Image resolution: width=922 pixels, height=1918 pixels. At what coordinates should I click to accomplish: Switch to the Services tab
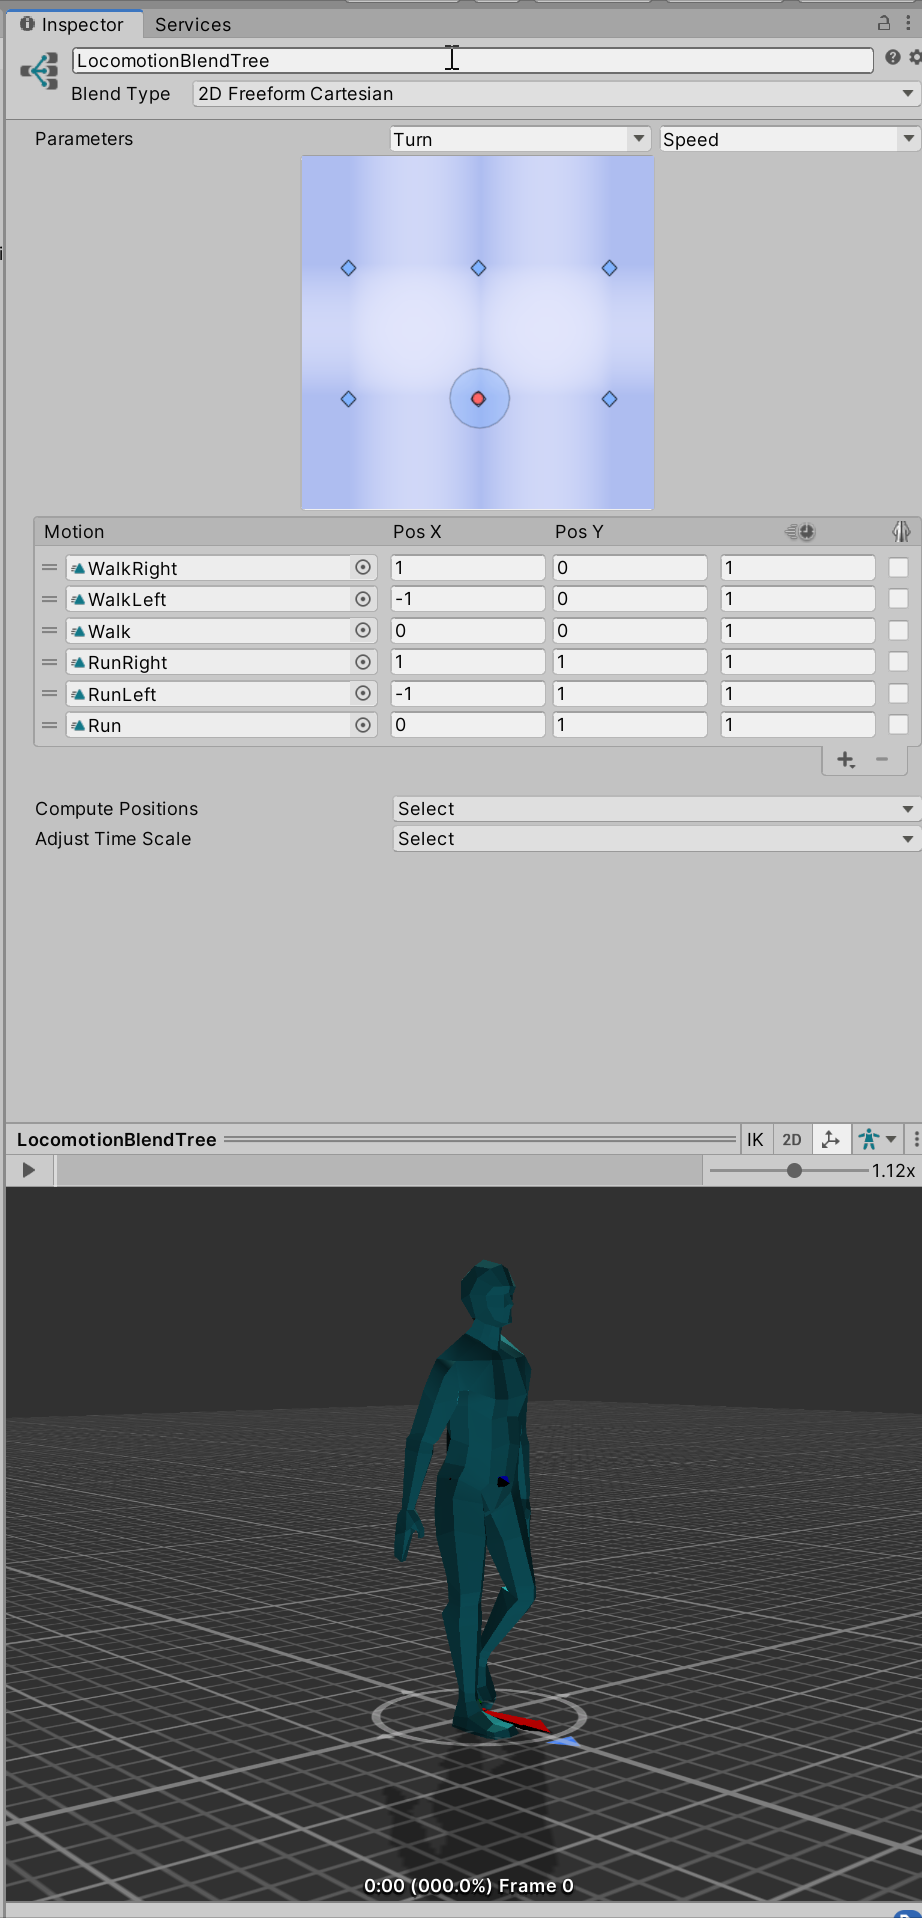pos(193,24)
